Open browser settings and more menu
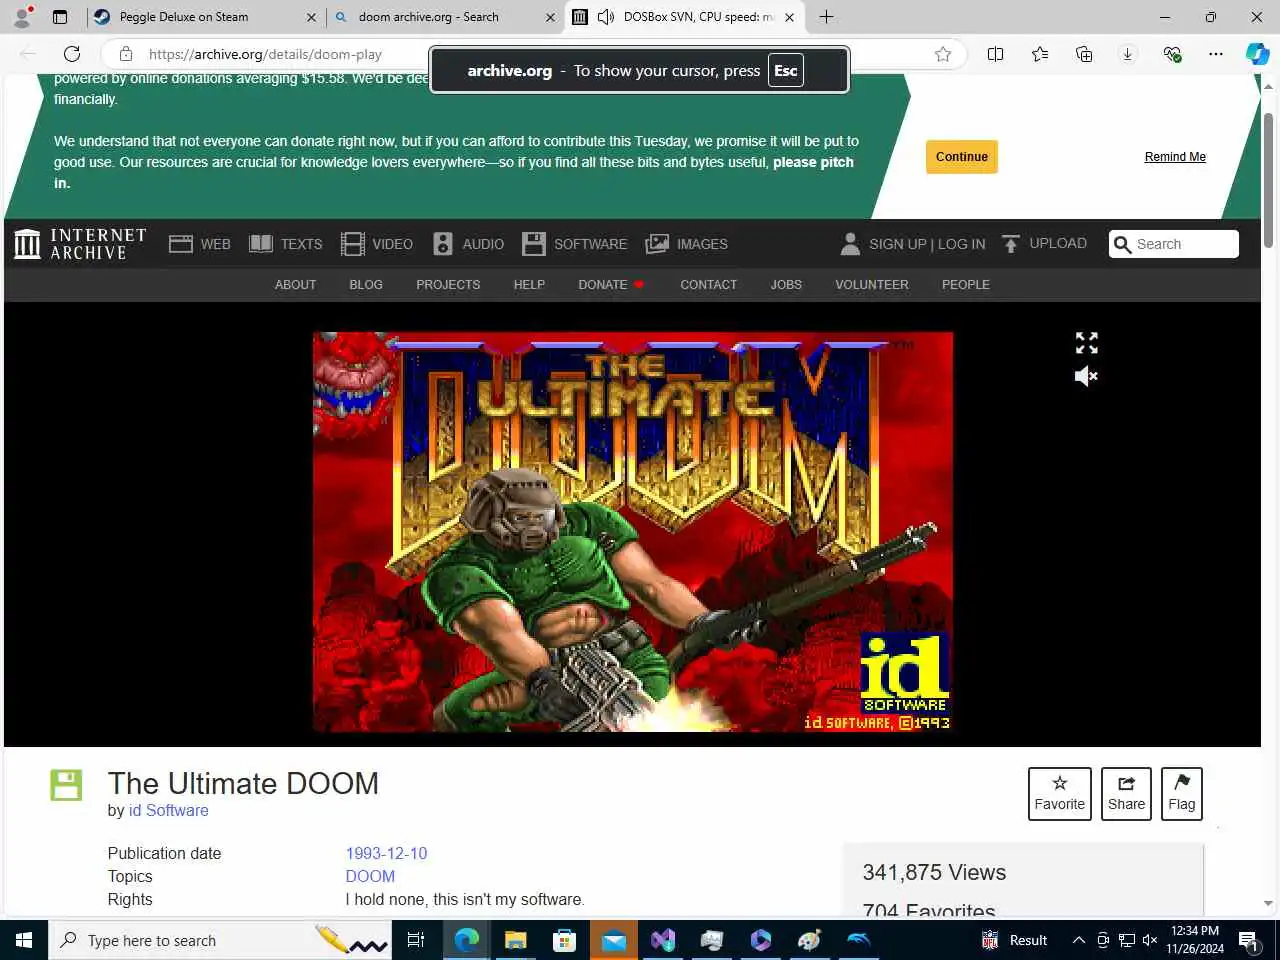 click(x=1215, y=54)
